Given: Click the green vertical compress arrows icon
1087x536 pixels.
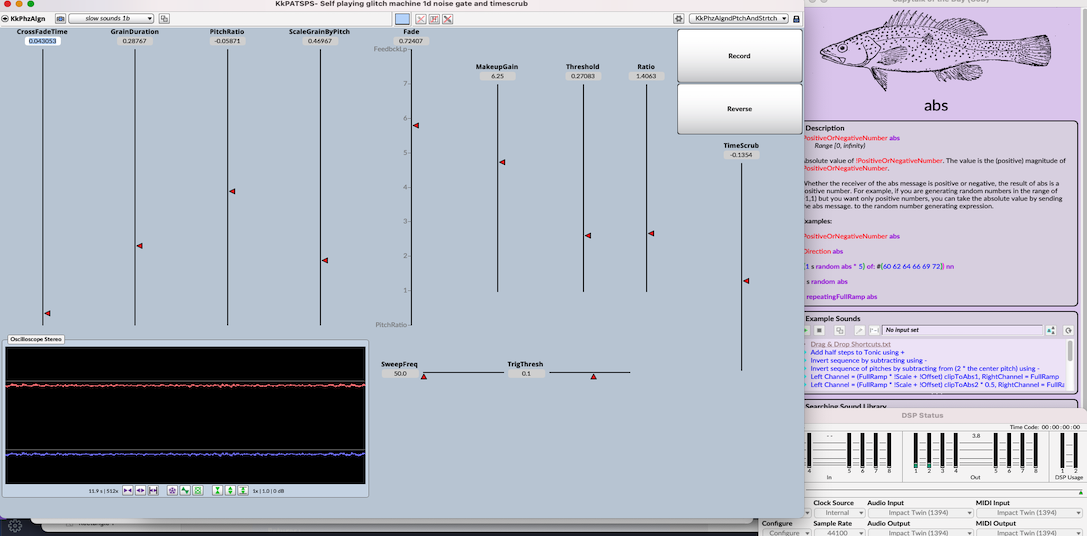Looking at the screenshot, I should point(218,490).
